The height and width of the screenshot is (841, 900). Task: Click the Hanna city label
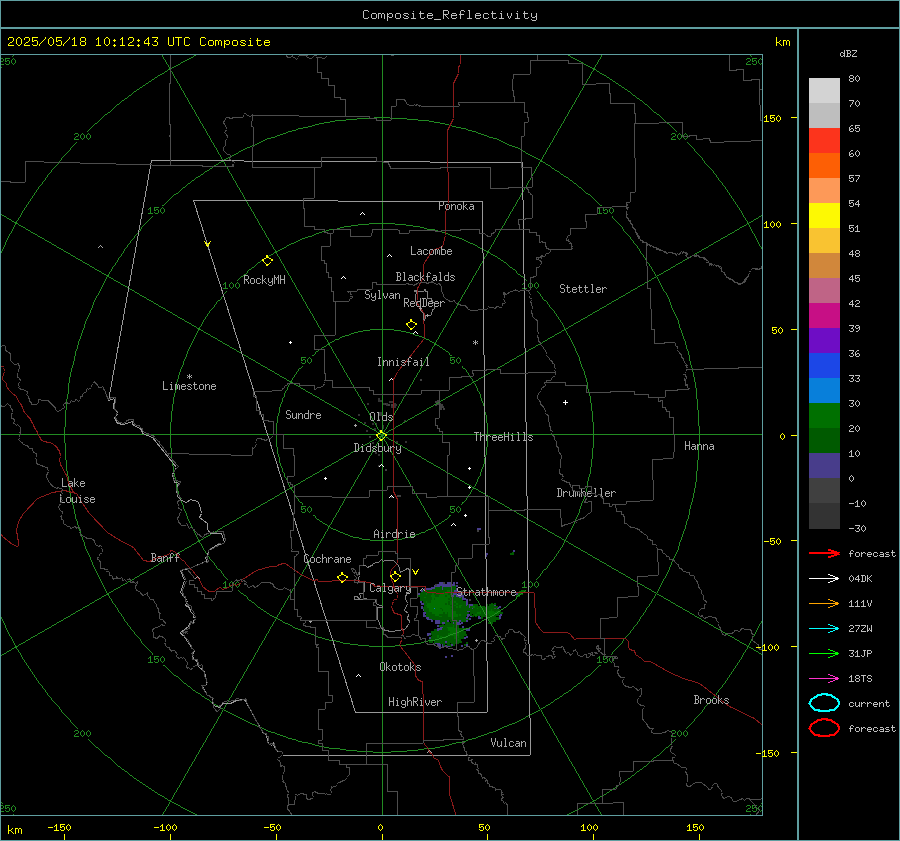click(699, 446)
